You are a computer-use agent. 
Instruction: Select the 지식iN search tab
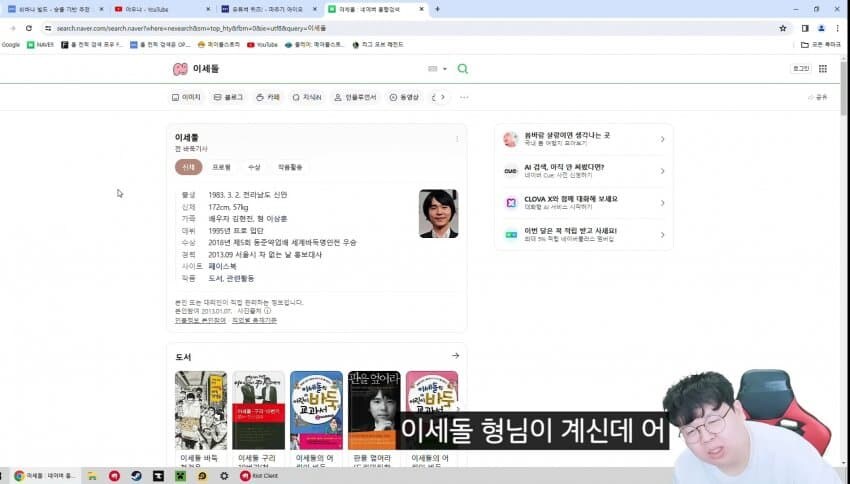coord(307,98)
